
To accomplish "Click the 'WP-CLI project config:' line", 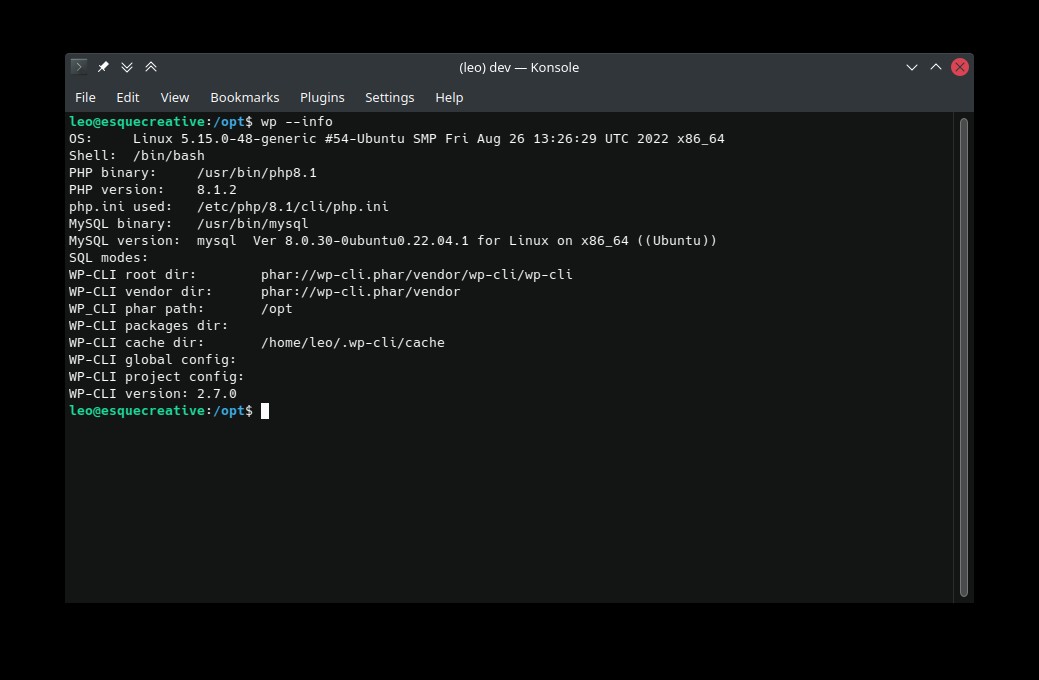I will pos(156,376).
